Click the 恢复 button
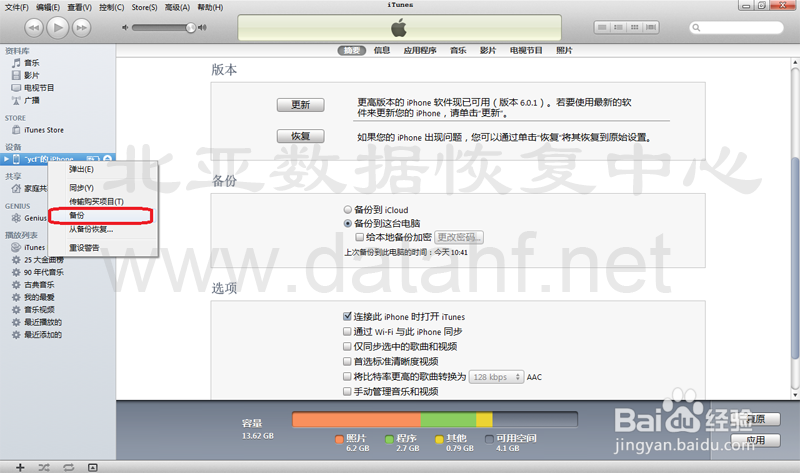The image size is (800, 473). (301, 136)
